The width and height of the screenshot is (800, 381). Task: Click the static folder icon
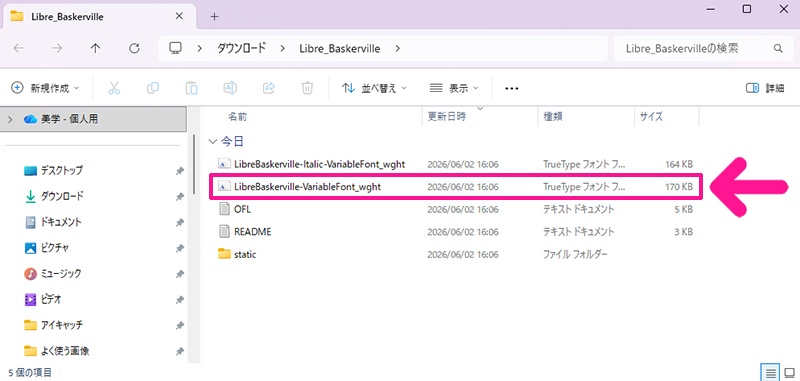(224, 254)
